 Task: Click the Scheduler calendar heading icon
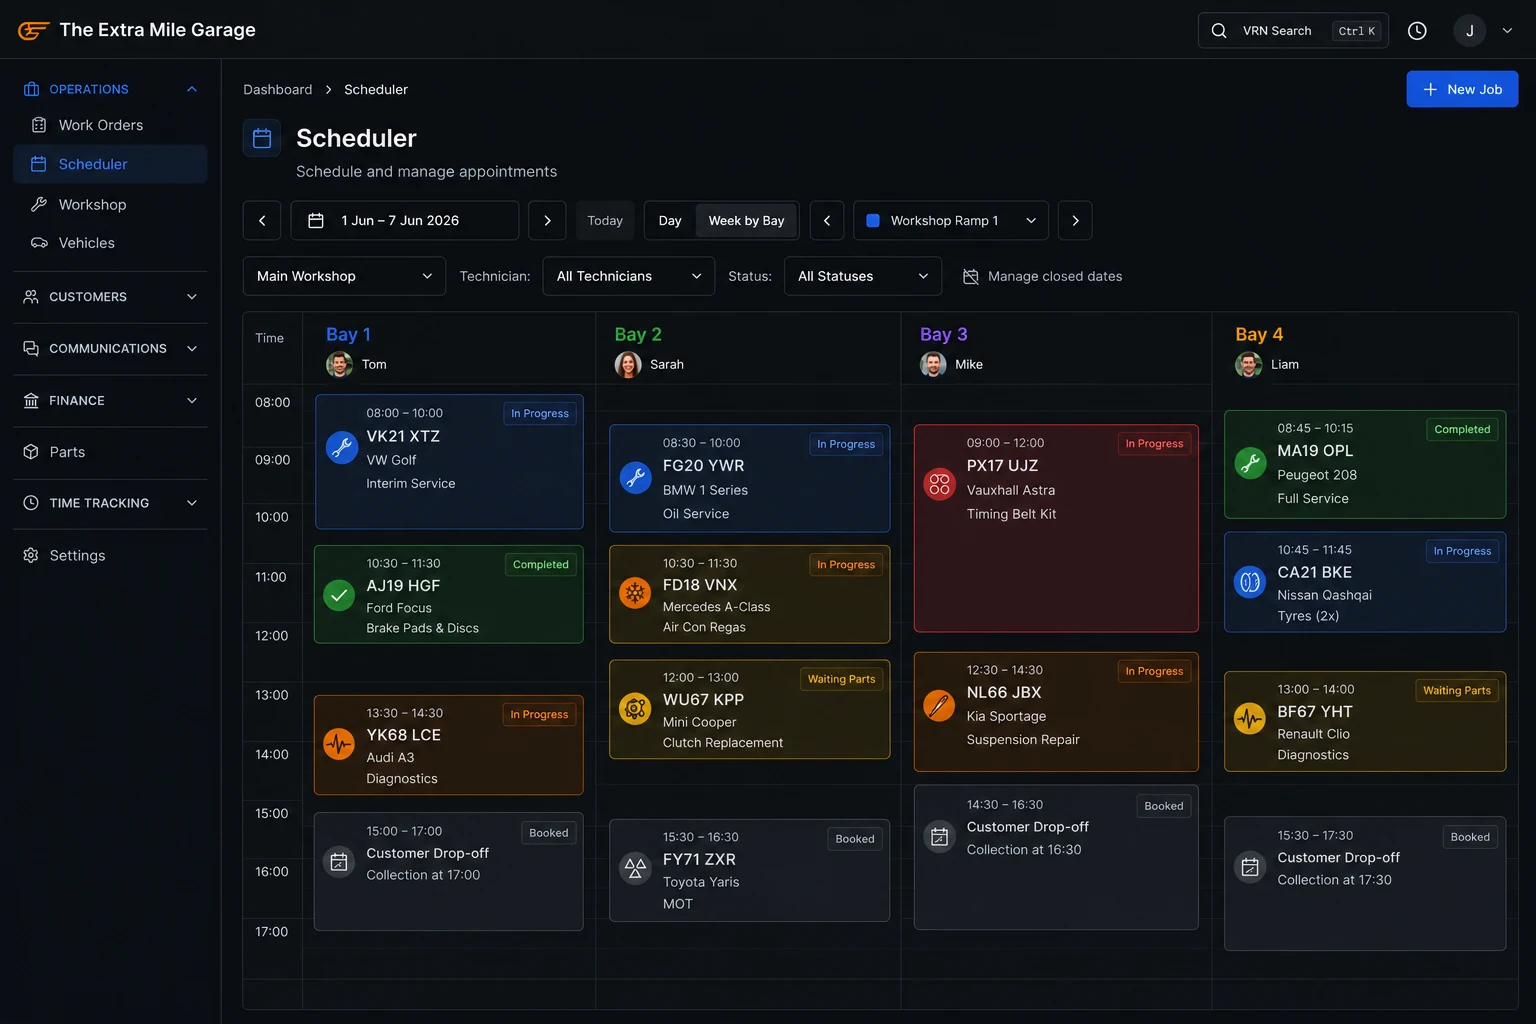tap(262, 139)
